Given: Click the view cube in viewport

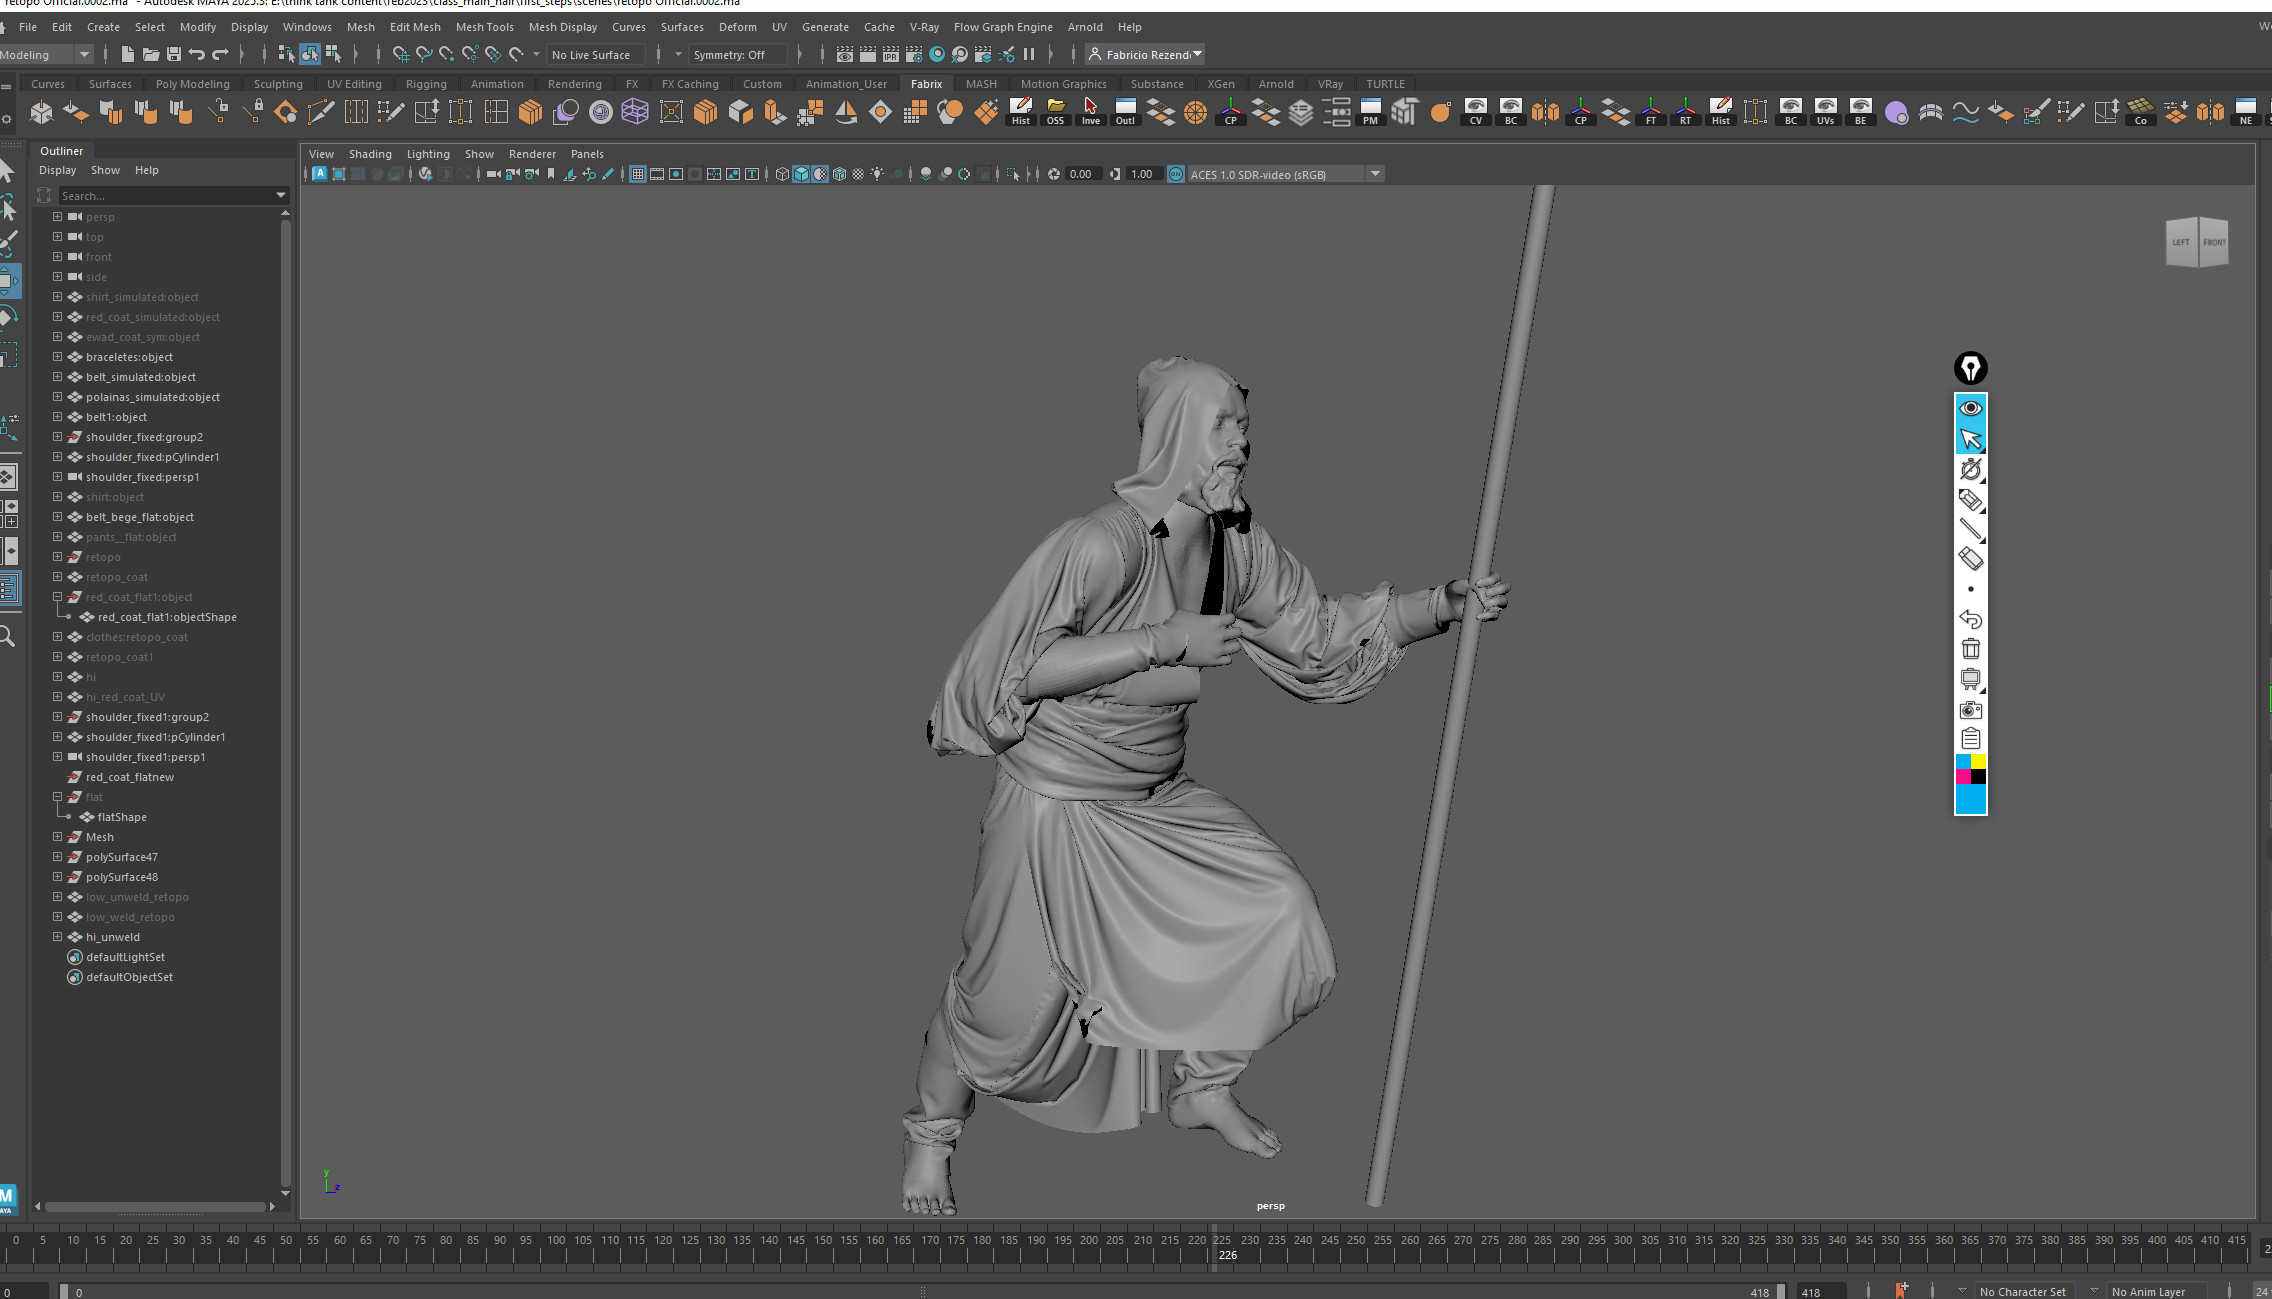Looking at the screenshot, I should (x=2196, y=242).
